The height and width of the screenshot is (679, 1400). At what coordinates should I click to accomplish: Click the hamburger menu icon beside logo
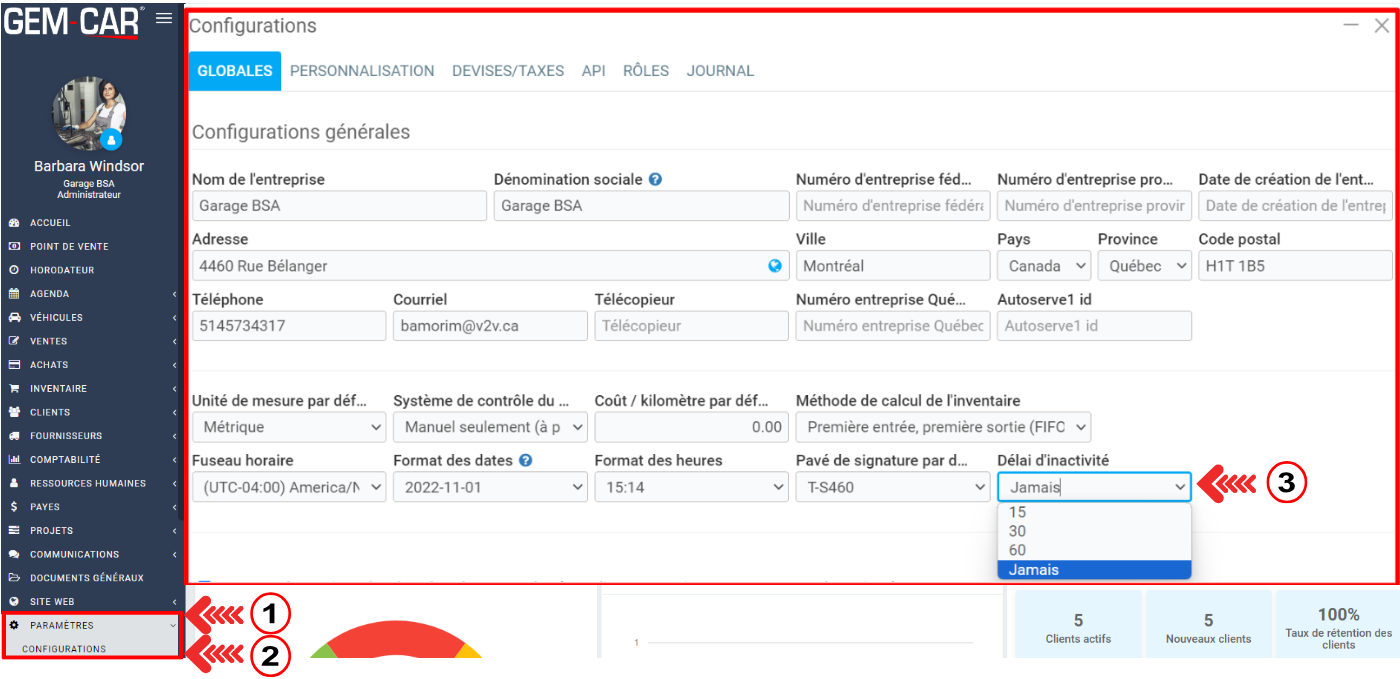pos(164,18)
